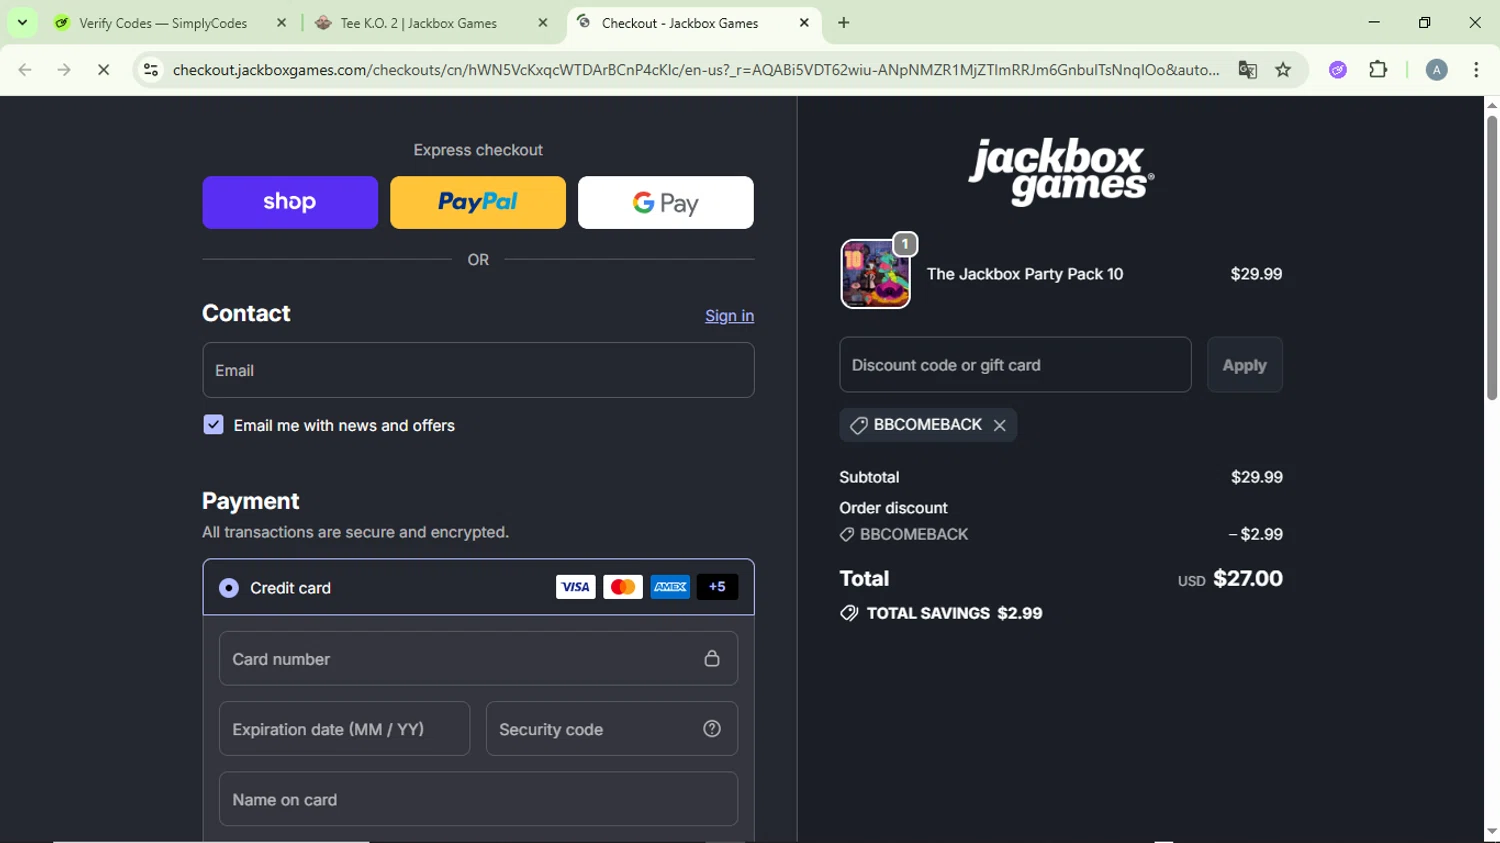1500x843 pixels.
Task: Close the Verify Codes tab
Action: (282, 23)
